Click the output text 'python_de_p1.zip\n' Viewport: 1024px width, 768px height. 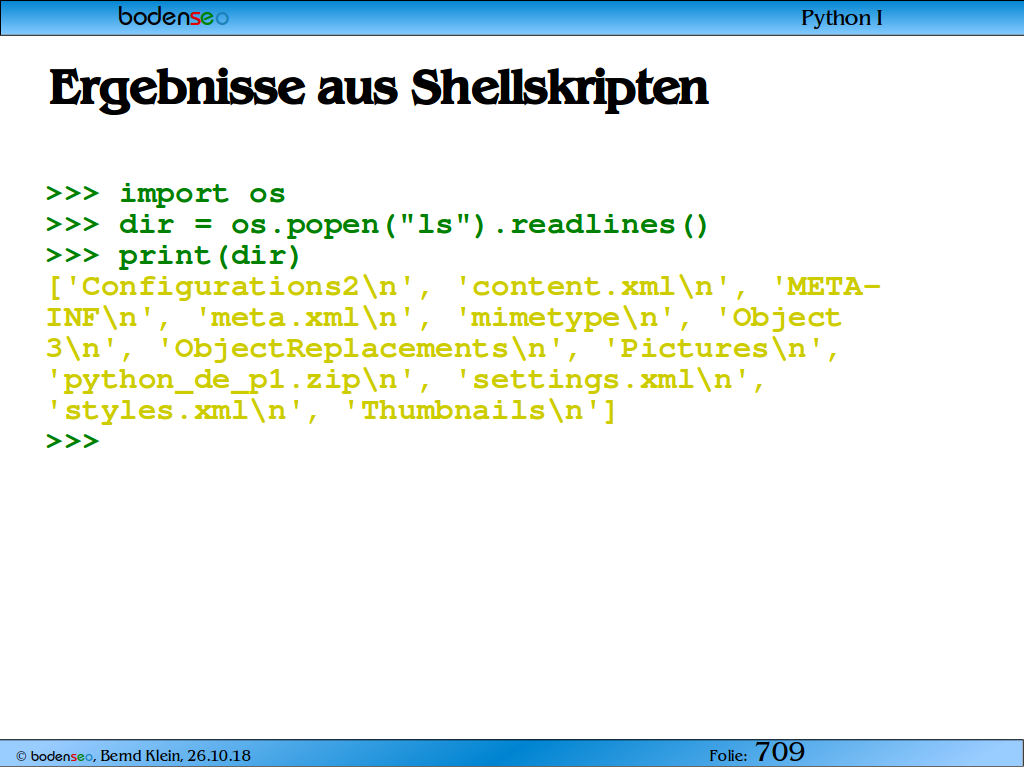coord(231,380)
